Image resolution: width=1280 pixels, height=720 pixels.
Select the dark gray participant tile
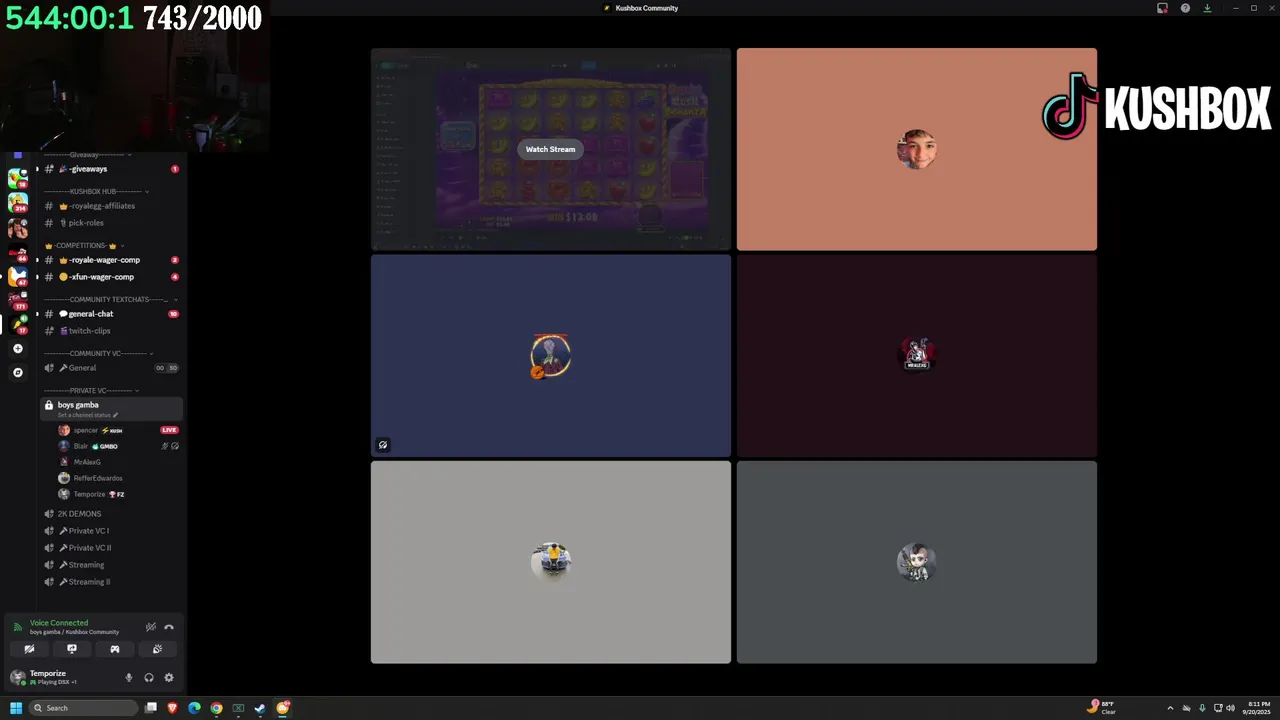(x=917, y=562)
